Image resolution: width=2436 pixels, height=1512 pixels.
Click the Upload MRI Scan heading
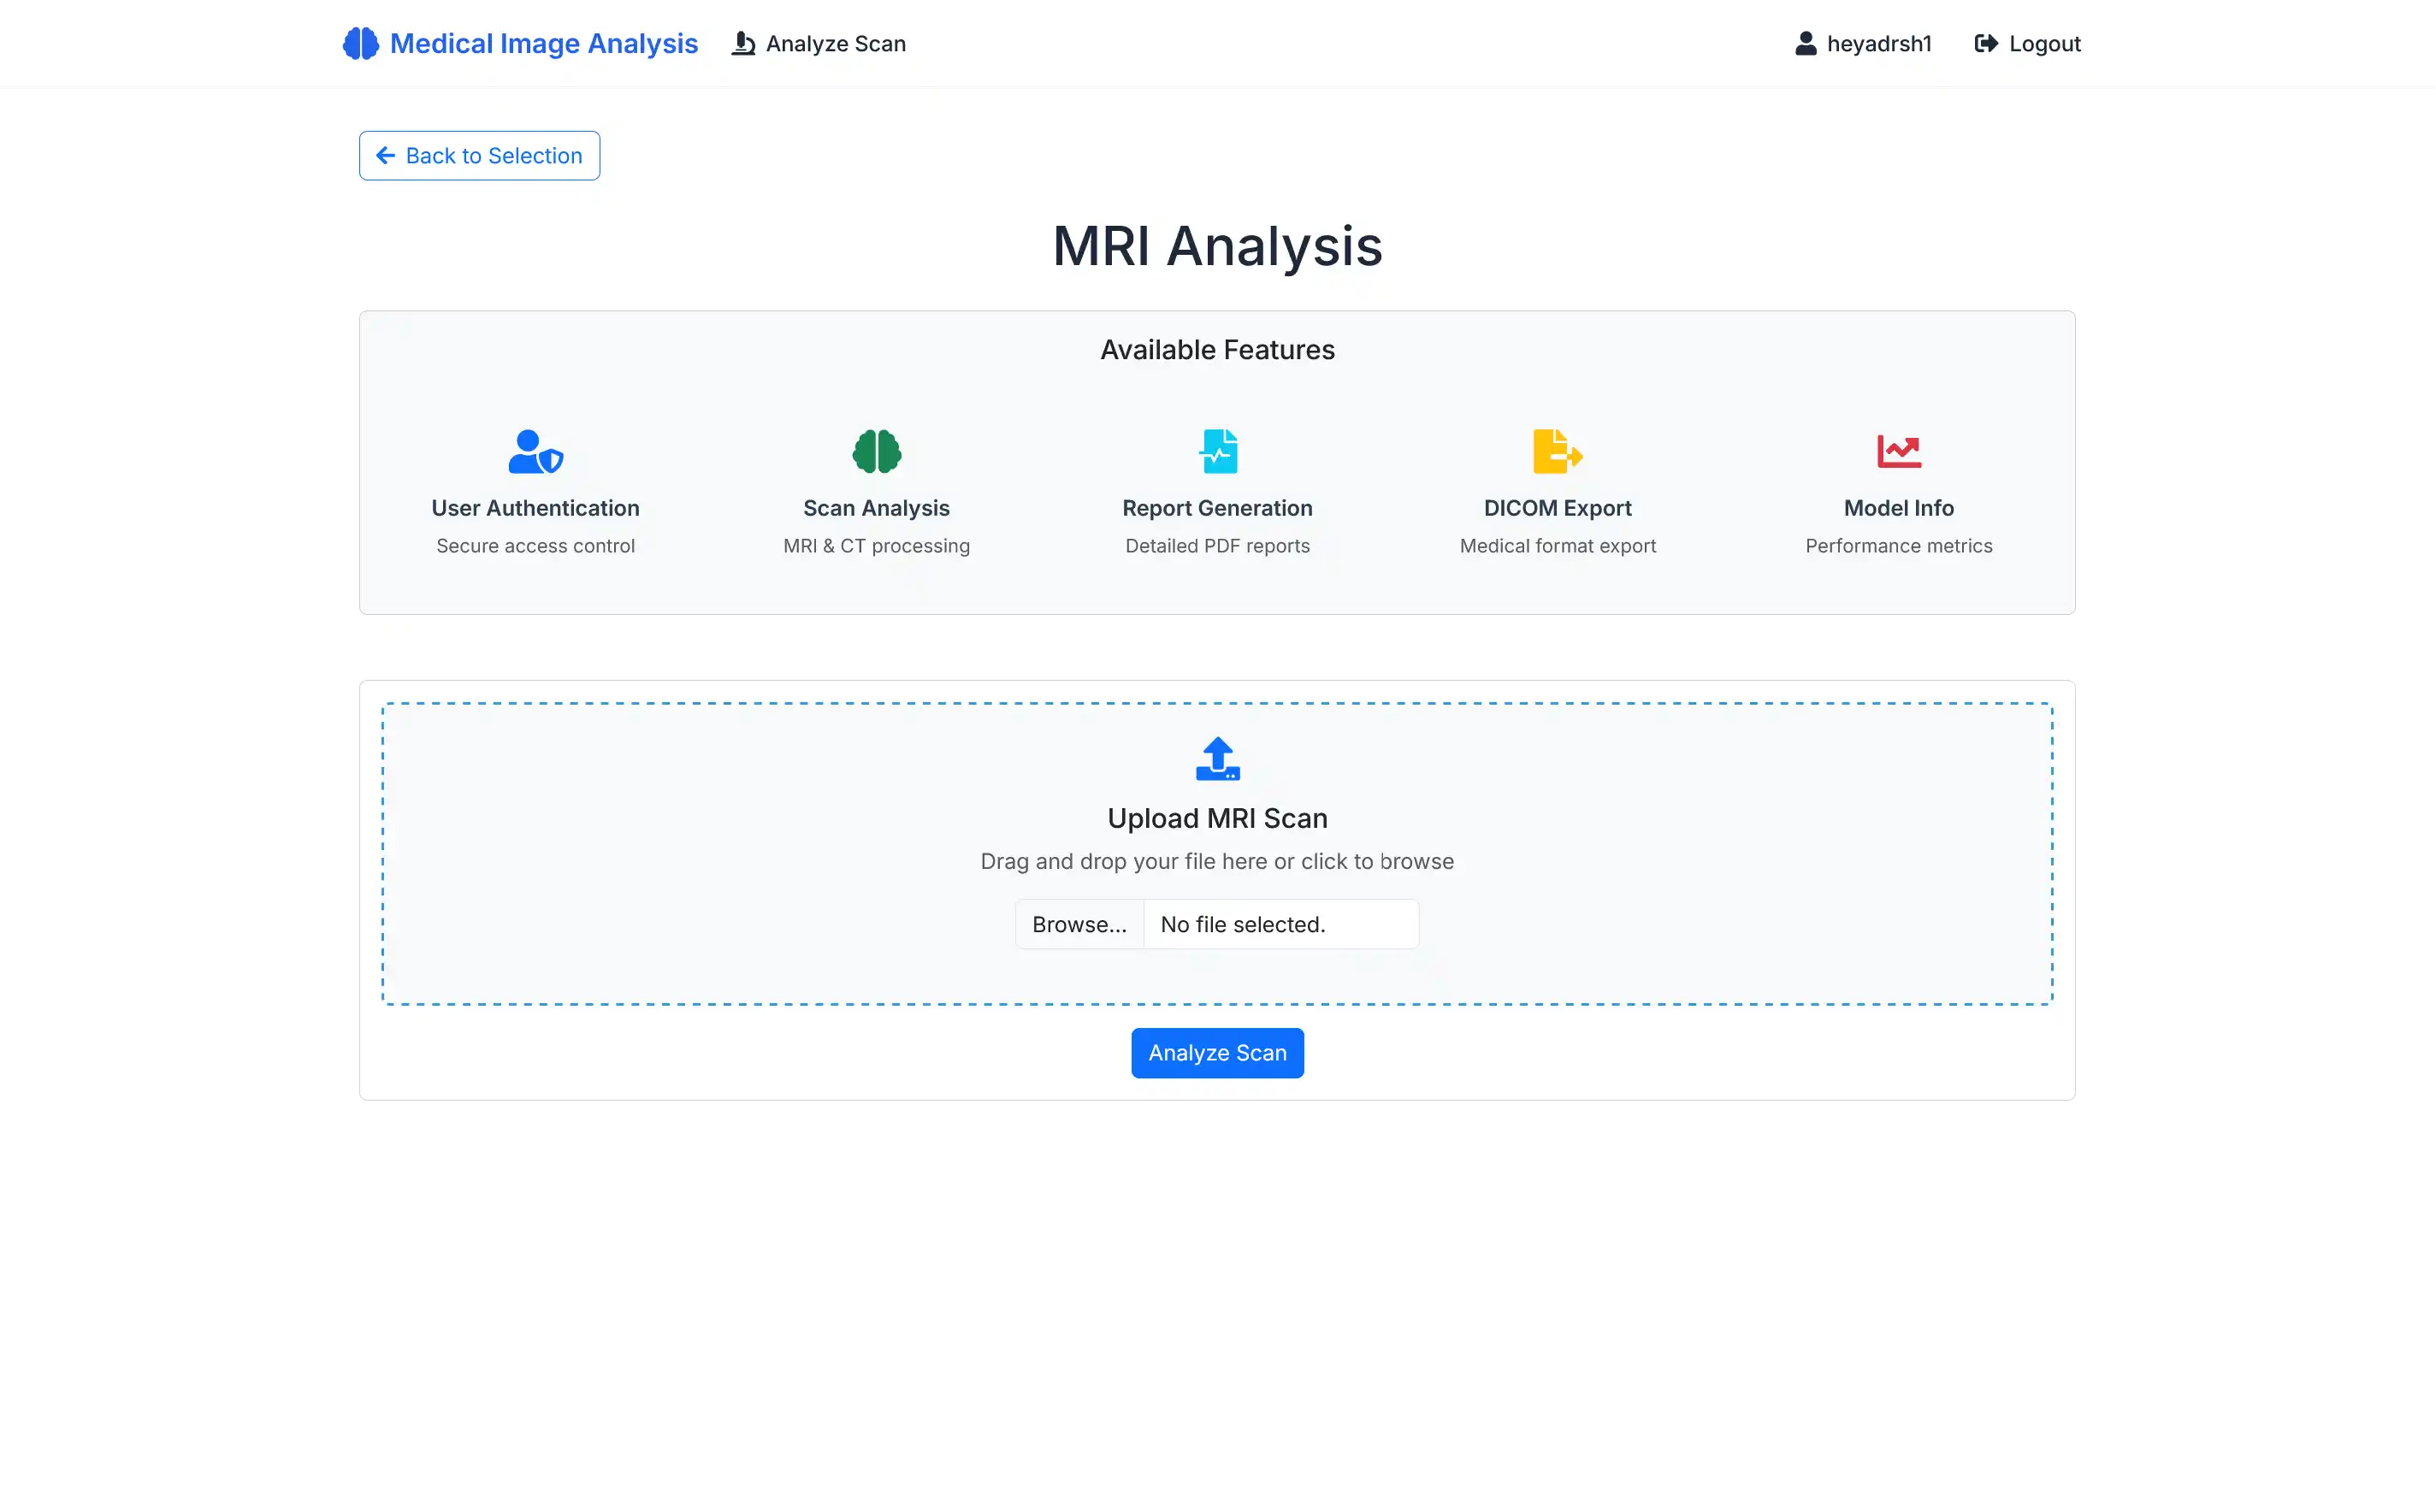[x=1217, y=818]
